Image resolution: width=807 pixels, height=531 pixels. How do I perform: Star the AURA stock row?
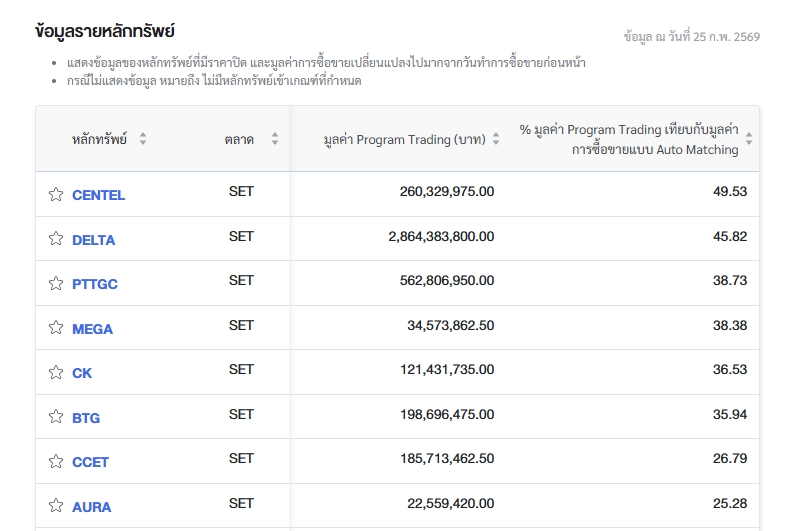coord(56,506)
